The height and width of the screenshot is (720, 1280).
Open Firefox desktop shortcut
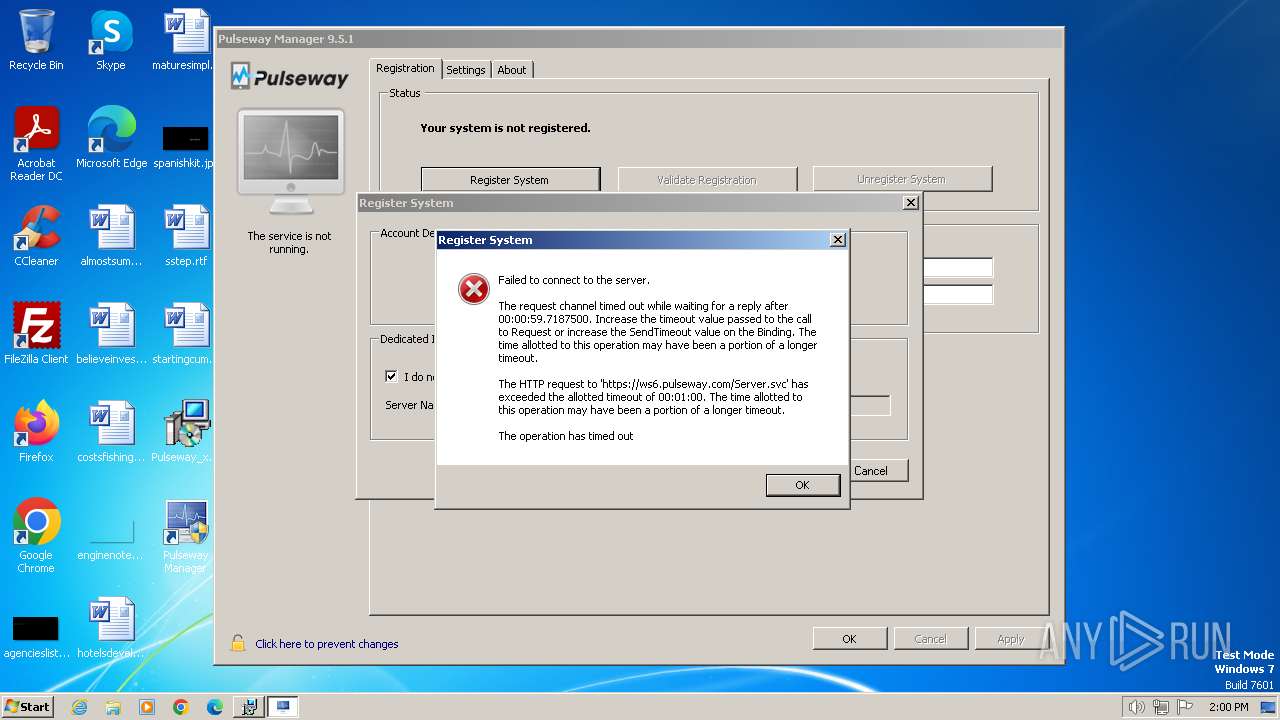[36, 432]
